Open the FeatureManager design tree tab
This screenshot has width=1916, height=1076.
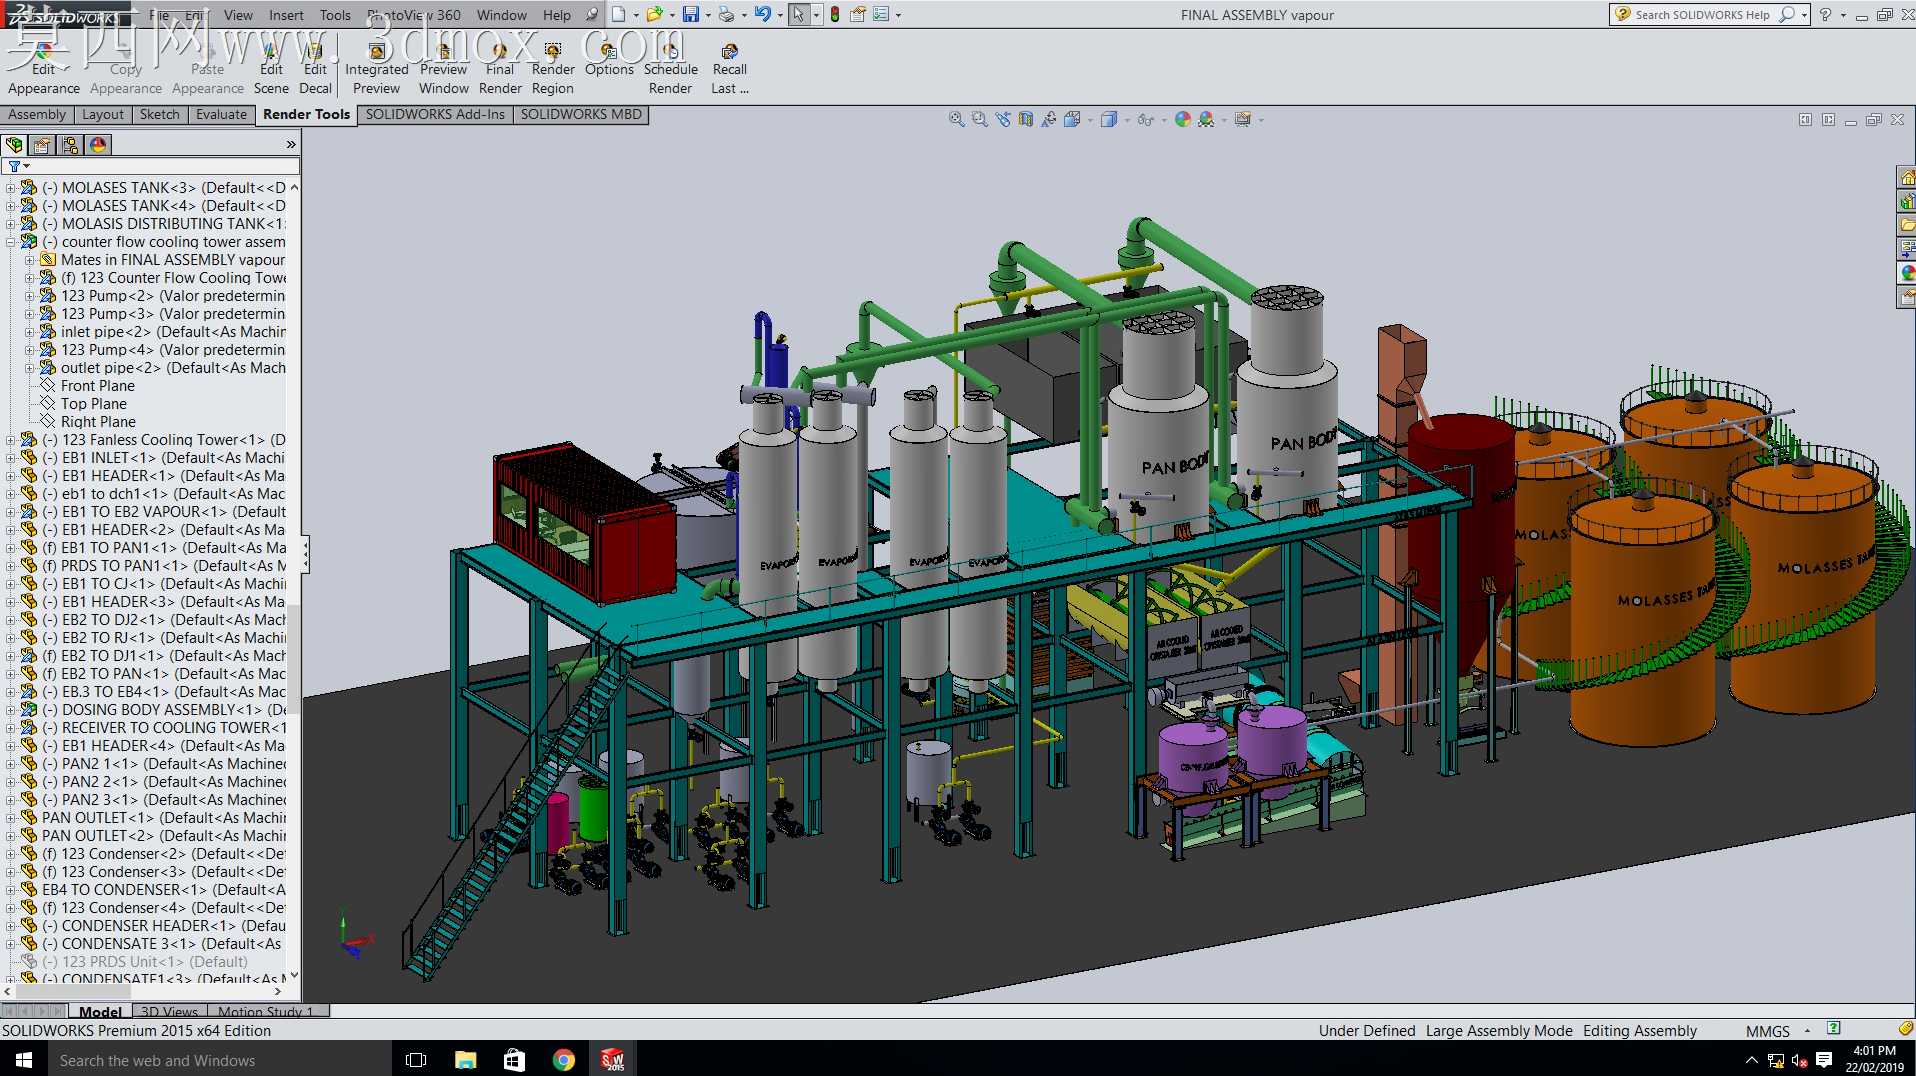14,145
